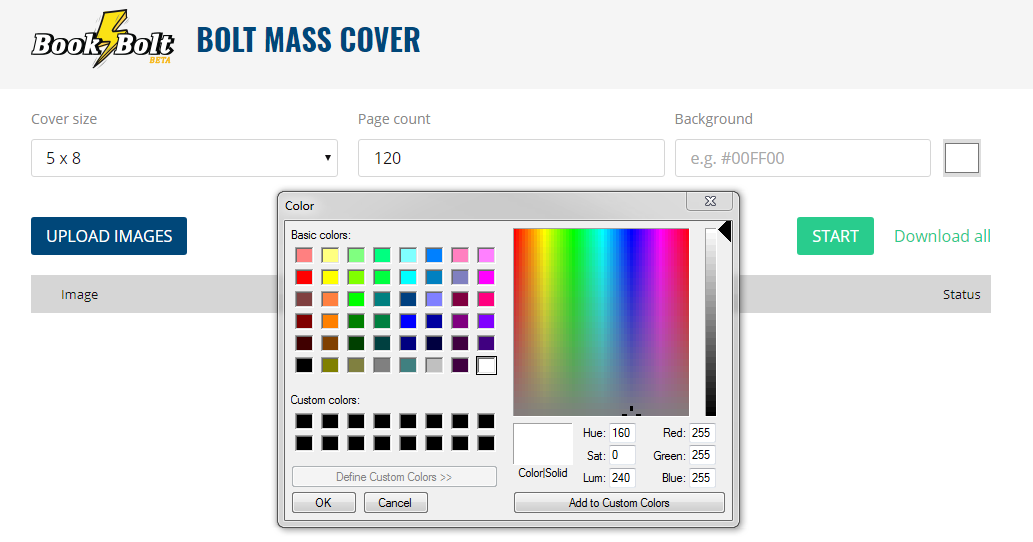
Task: Click the Sat value field
Action: pos(622,455)
